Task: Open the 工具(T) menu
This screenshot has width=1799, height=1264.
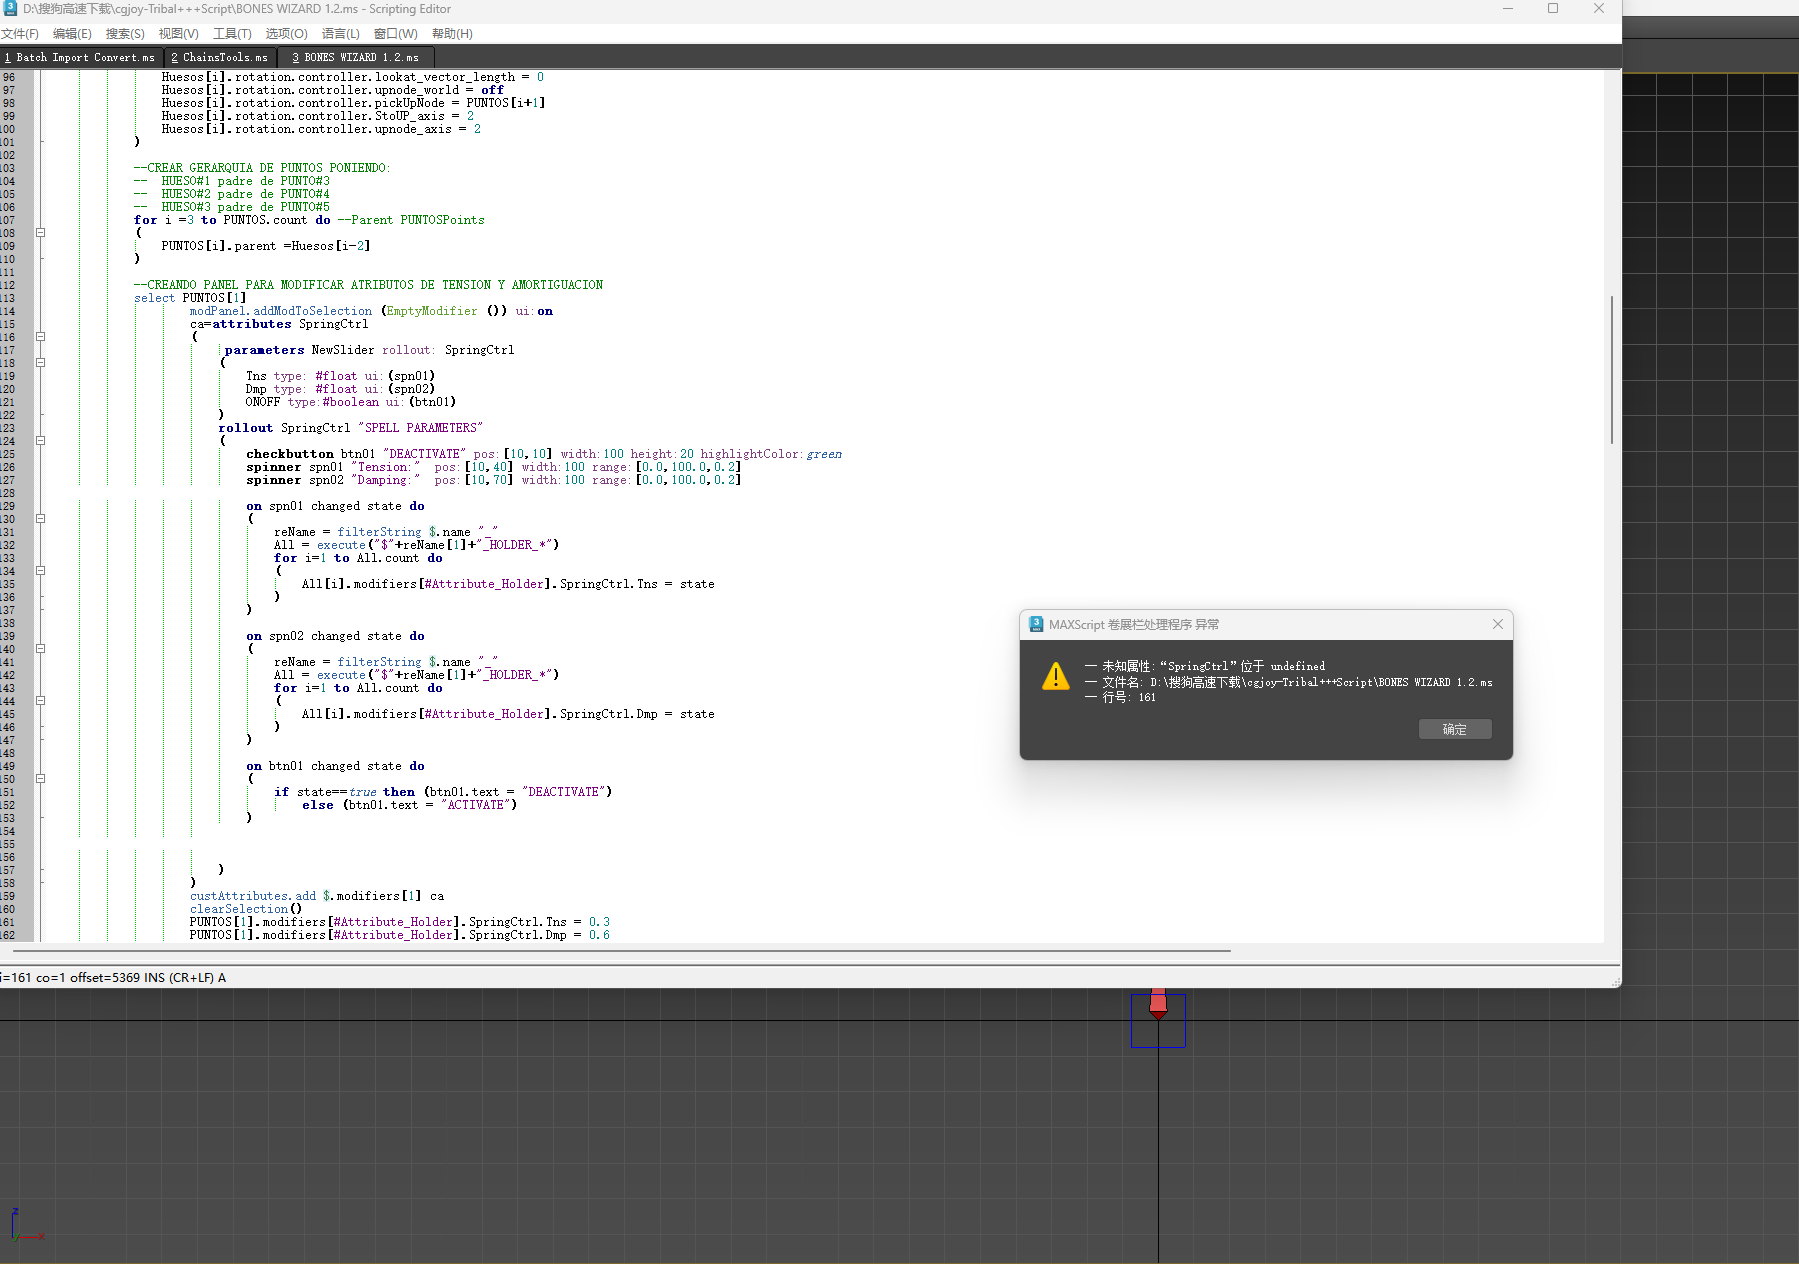Action: (x=232, y=34)
